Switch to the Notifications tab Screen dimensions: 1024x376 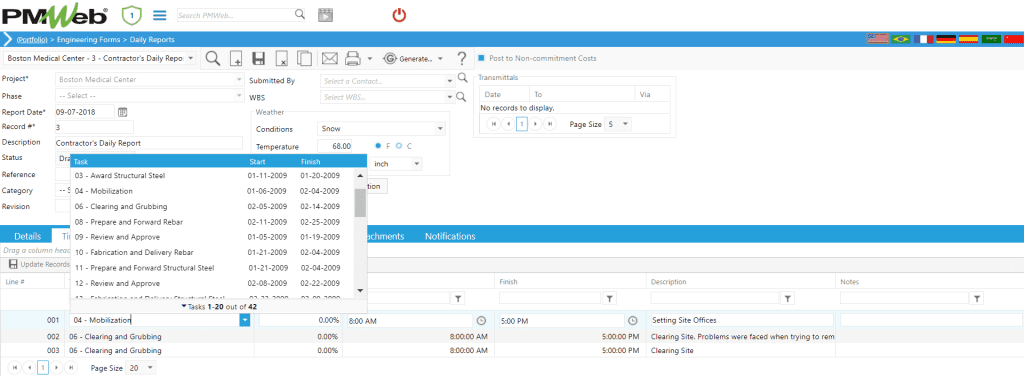click(450, 236)
